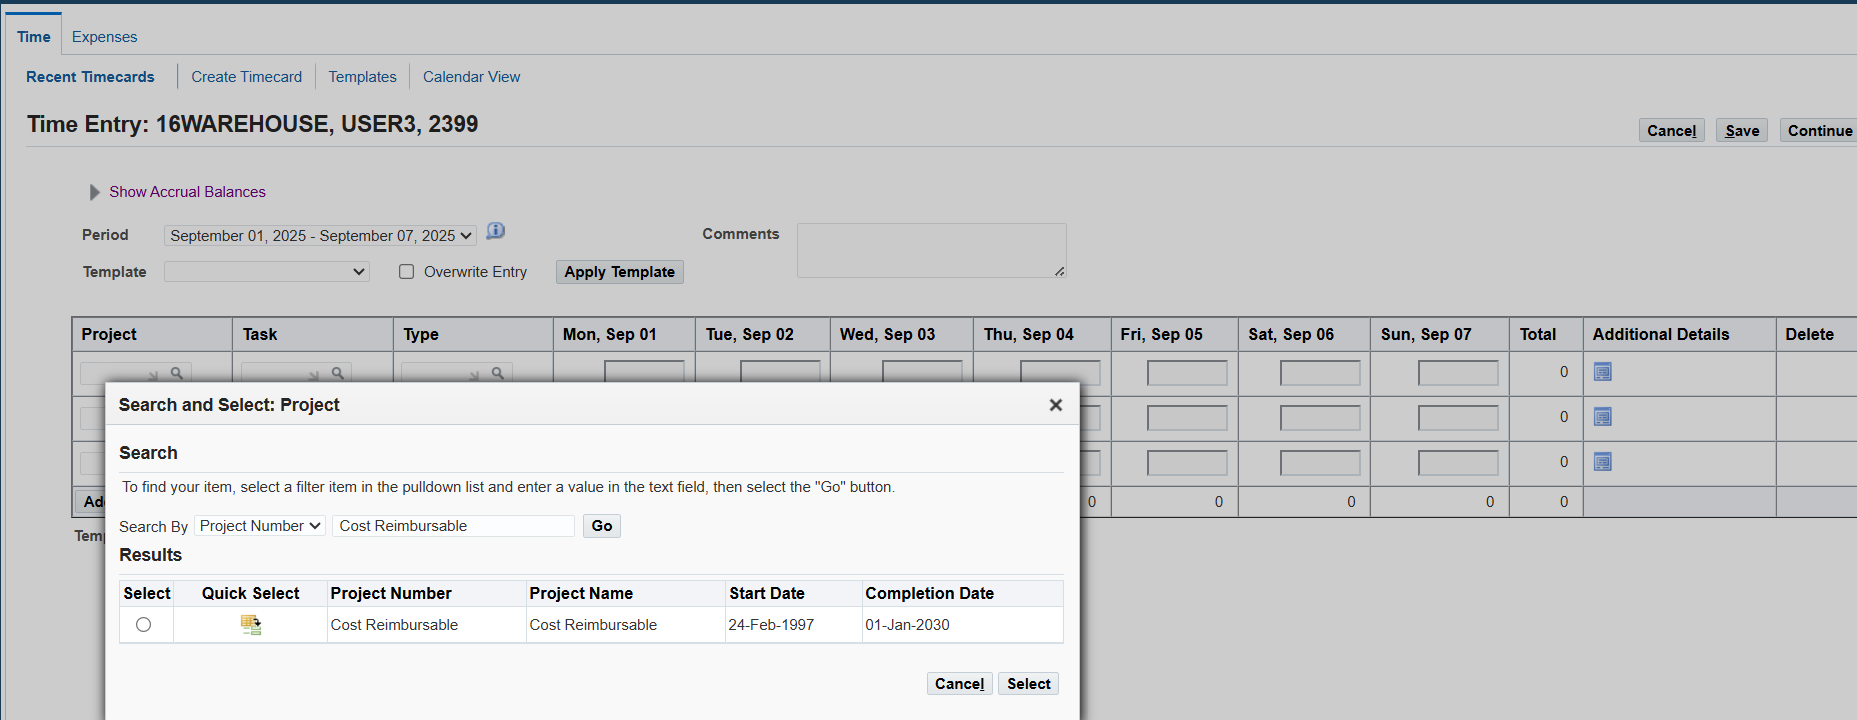The height and width of the screenshot is (720, 1857).
Task: Select the Cost Reimbursable radio button
Action: point(144,625)
